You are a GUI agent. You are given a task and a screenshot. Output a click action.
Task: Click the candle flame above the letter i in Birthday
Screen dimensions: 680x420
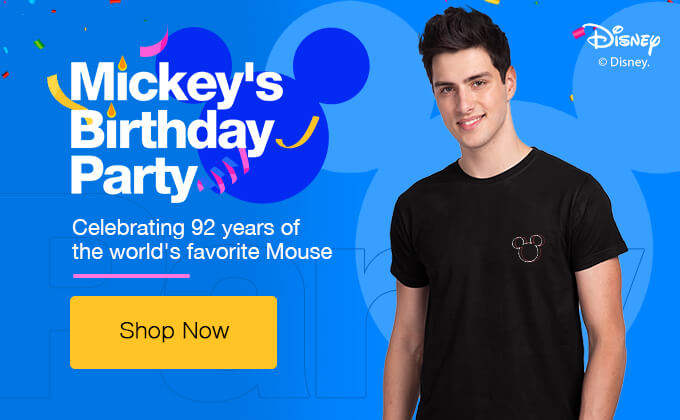click(x=111, y=110)
